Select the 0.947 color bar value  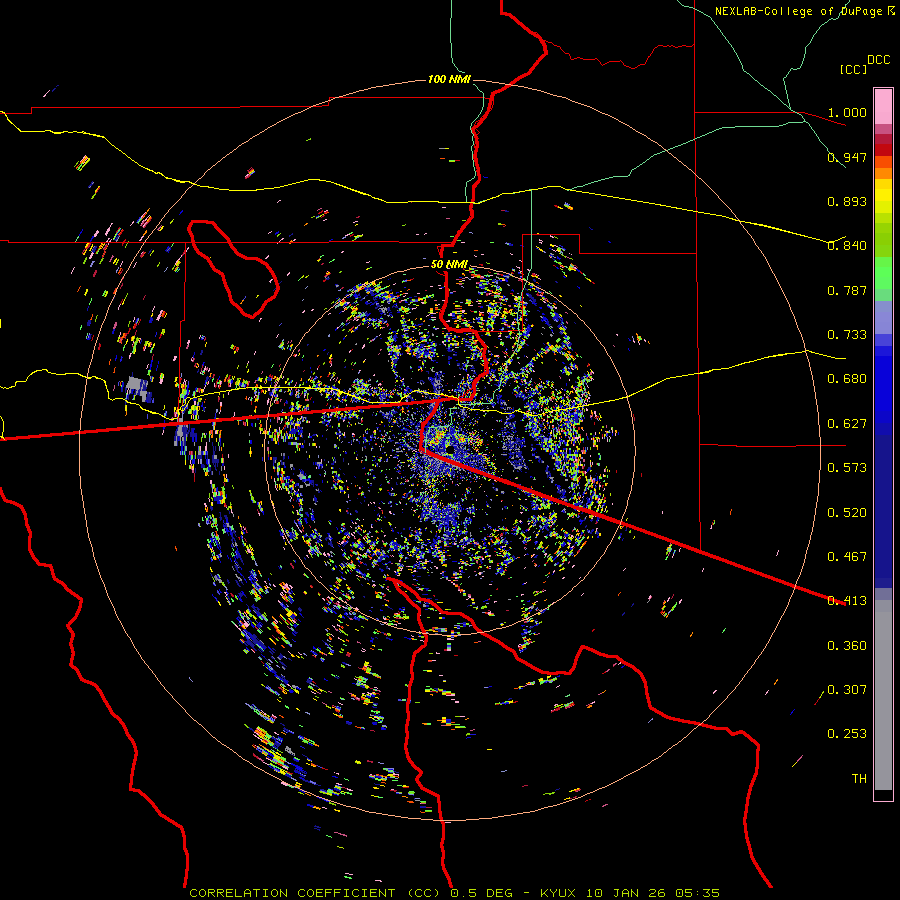(x=847, y=157)
